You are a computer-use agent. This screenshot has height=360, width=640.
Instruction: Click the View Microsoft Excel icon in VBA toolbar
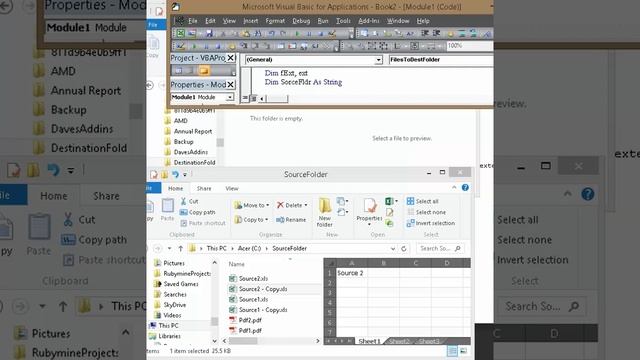point(180,33)
